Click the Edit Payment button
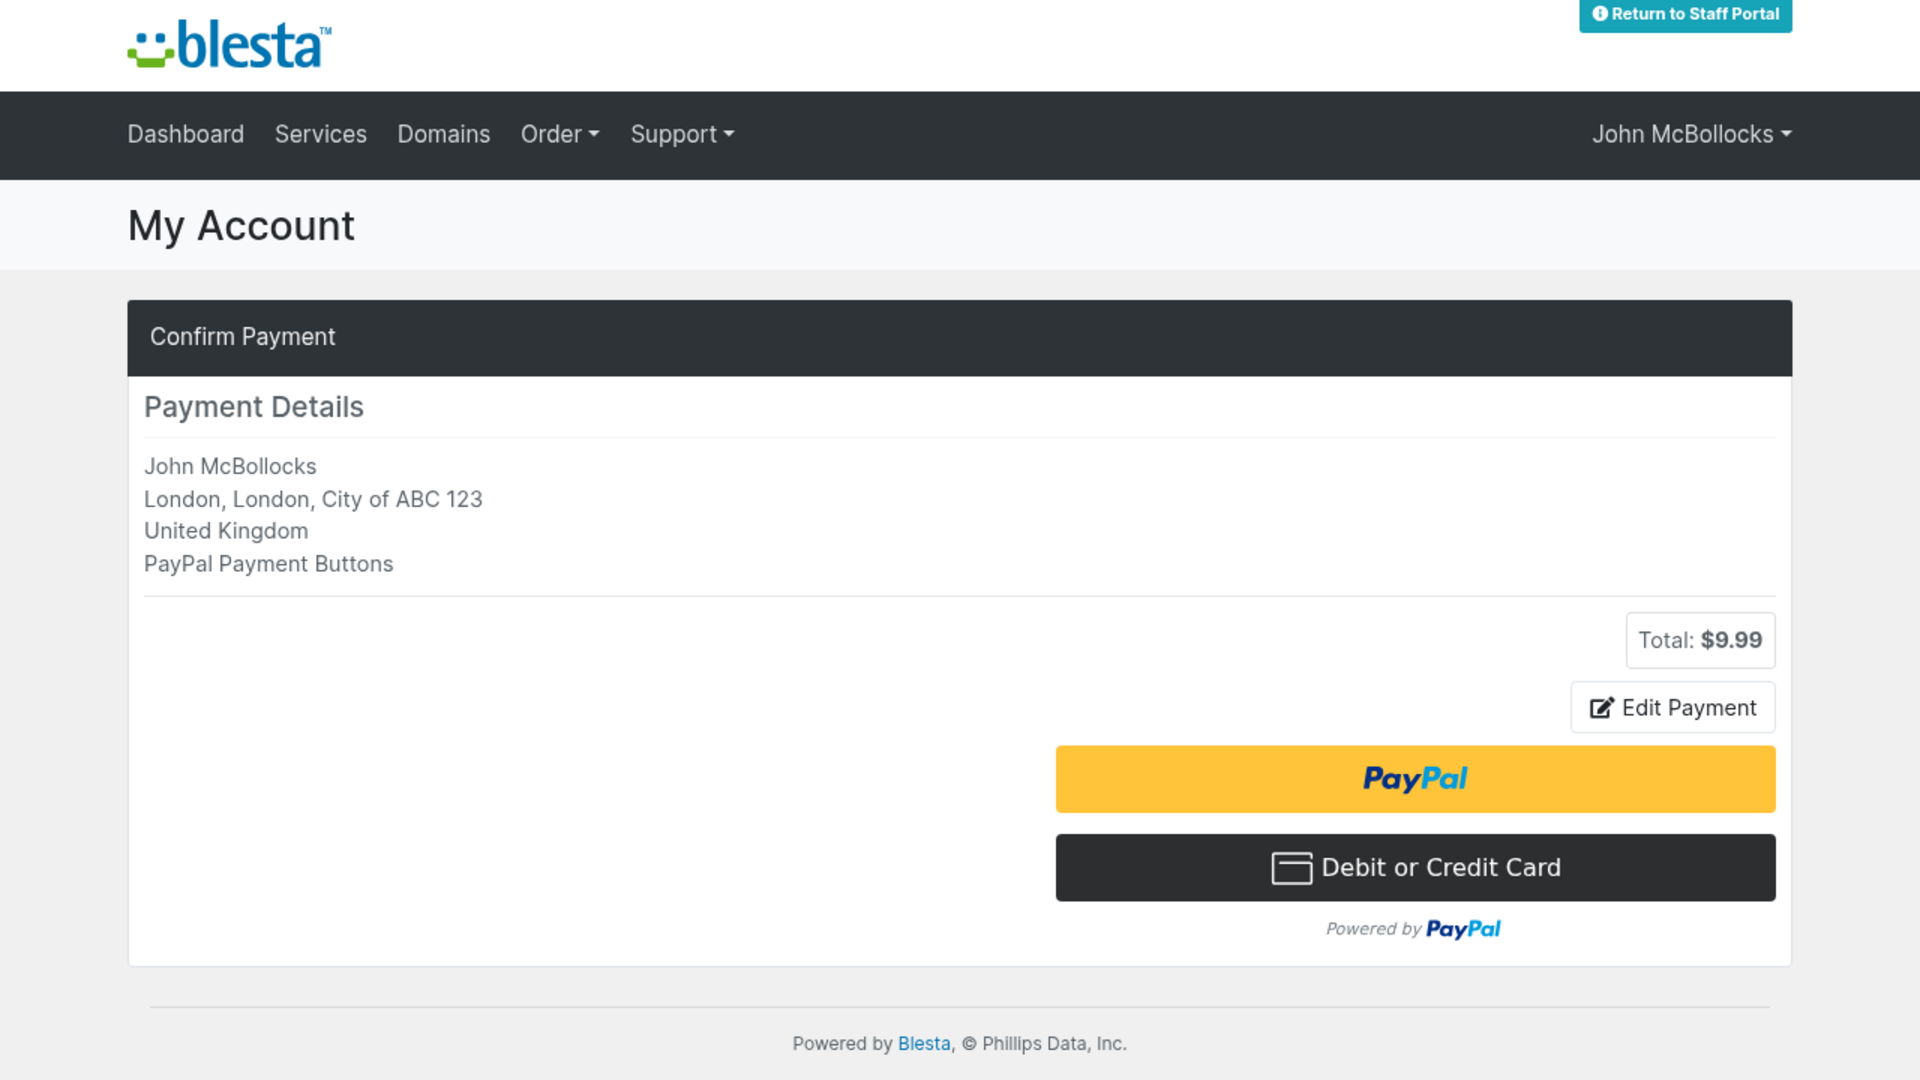The image size is (1920, 1080). click(1672, 708)
